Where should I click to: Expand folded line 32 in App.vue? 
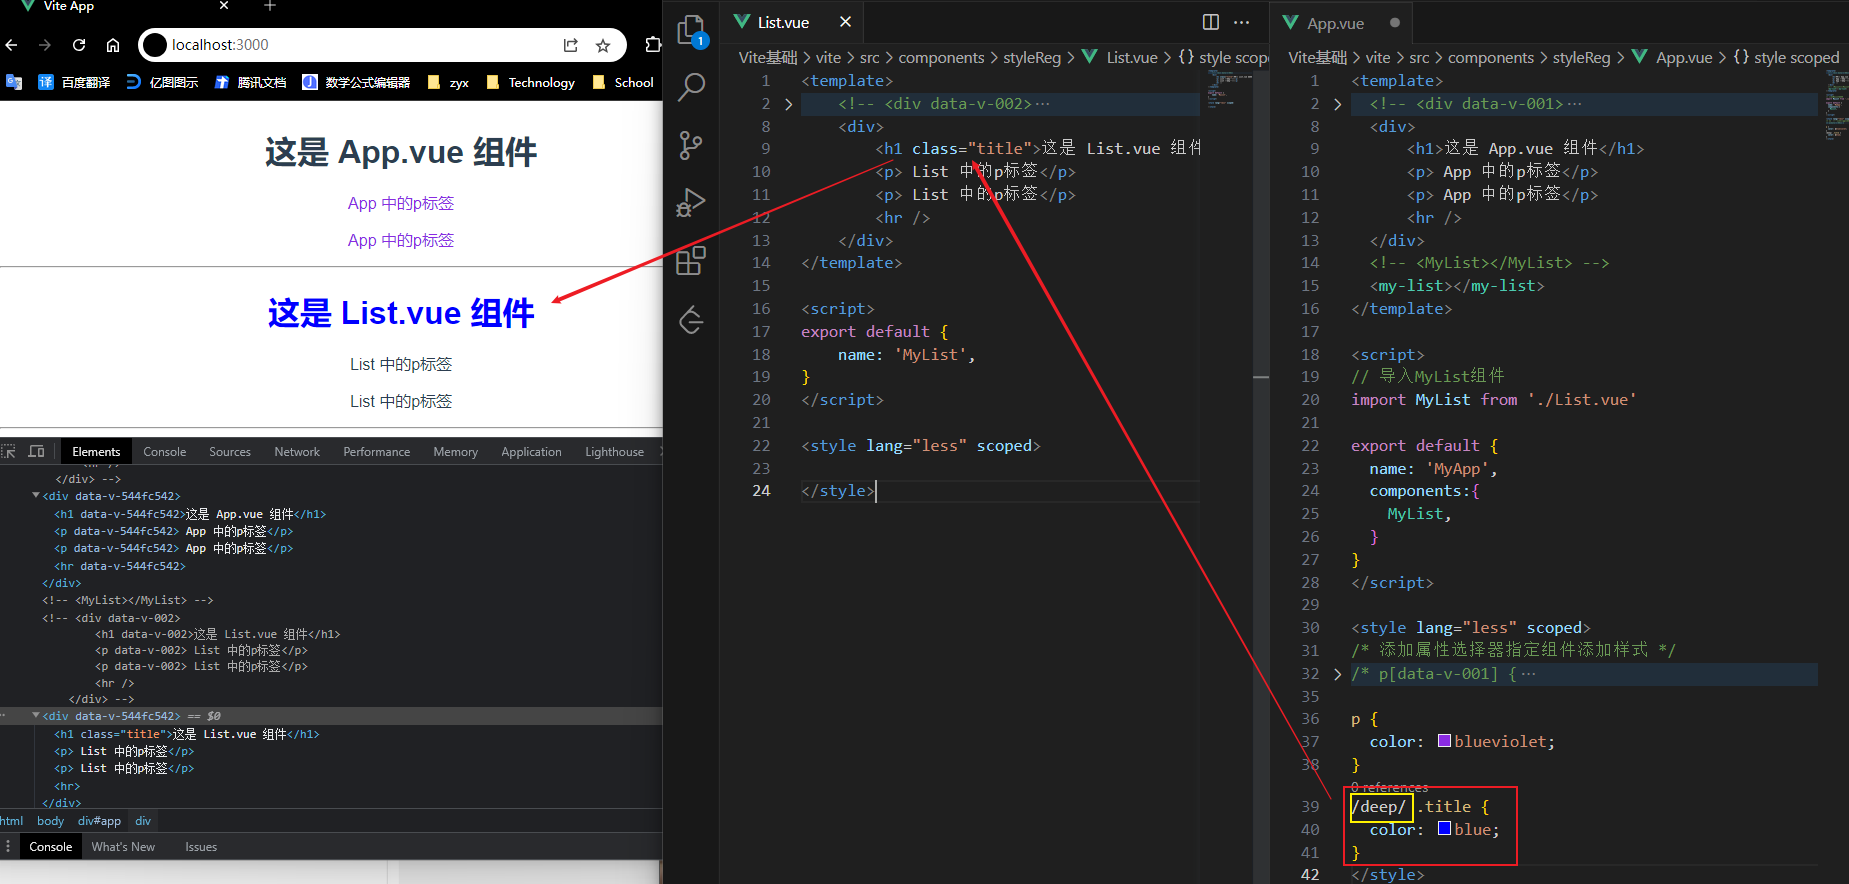1337,674
